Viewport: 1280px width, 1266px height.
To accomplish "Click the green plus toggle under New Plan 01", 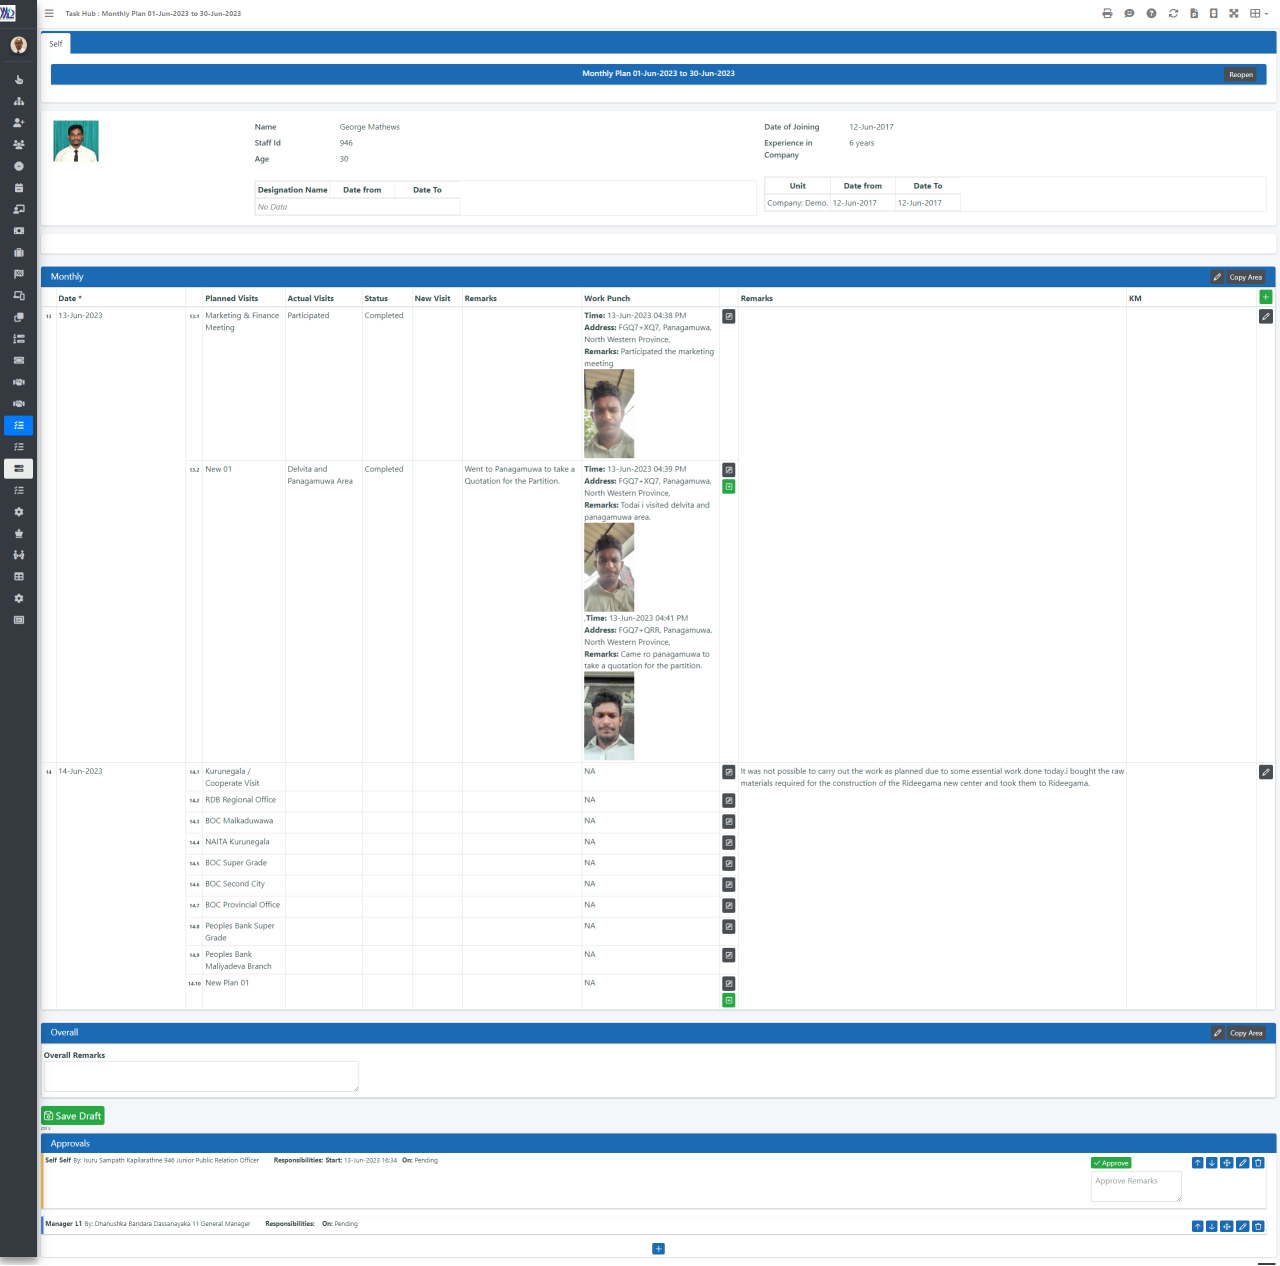I will pyautogui.click(x=729, y=1000).
